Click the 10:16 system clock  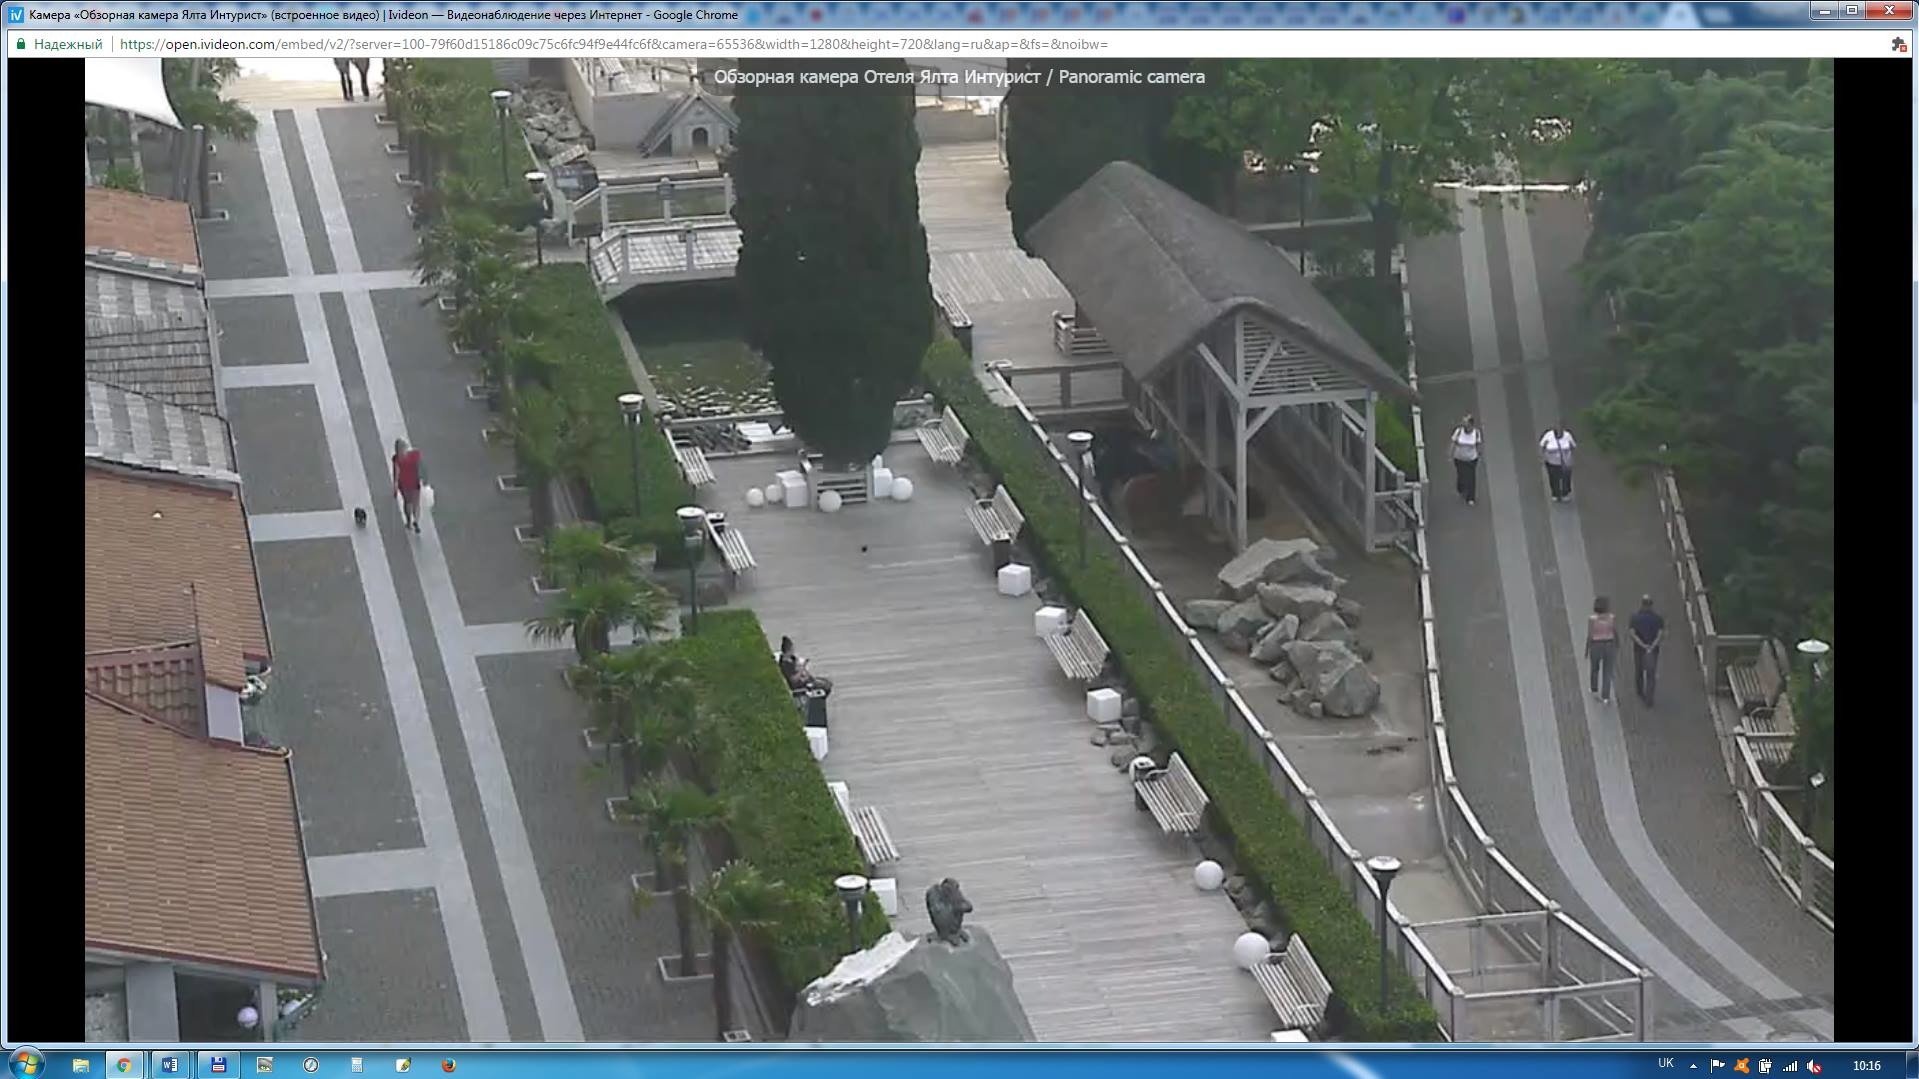[x=1866, y=1066]
